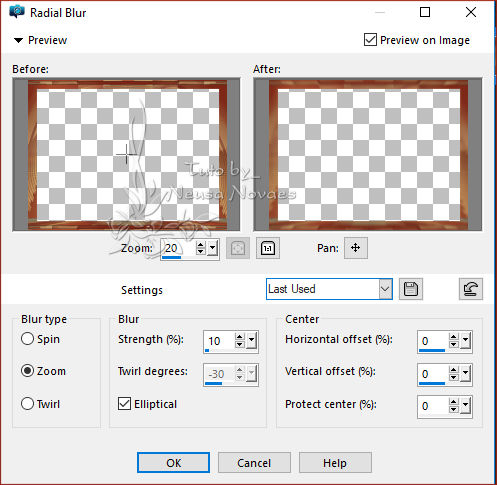The width and height of the screenshot is (497, 485).
Task: Click the fit preview to window icon
Action: (238, 248)
